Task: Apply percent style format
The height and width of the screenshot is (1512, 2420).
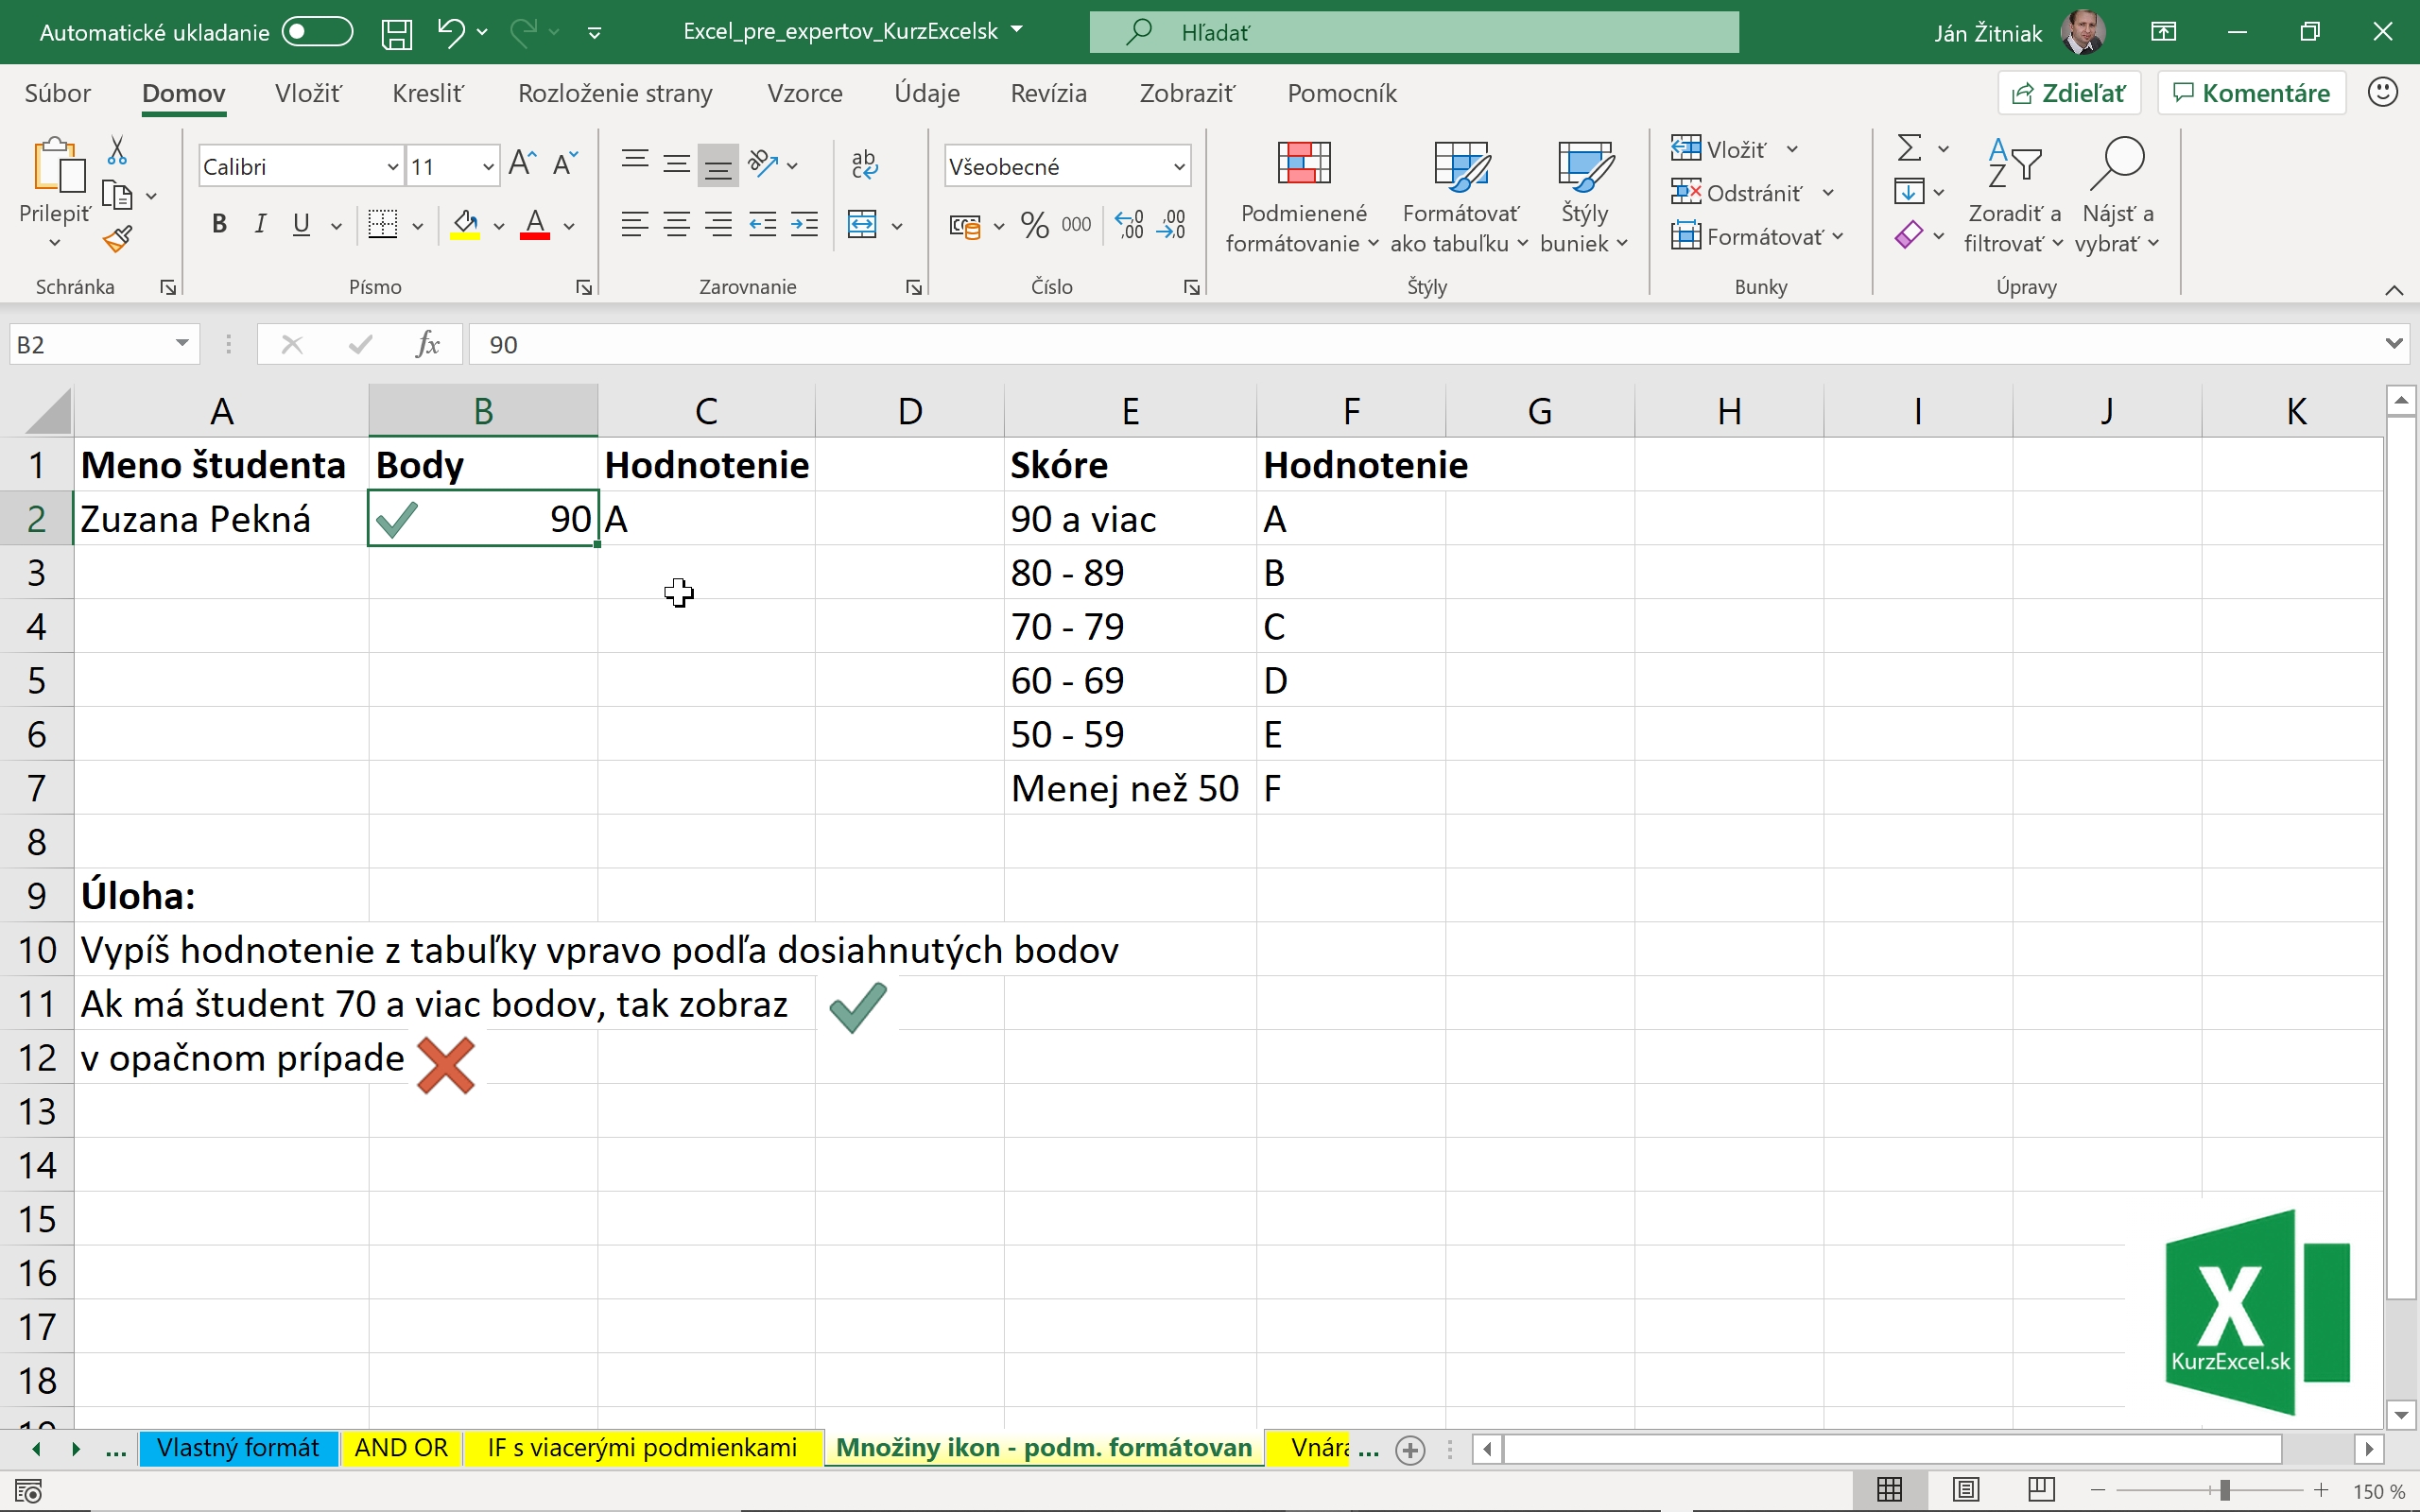Action: click(1035, 225)
